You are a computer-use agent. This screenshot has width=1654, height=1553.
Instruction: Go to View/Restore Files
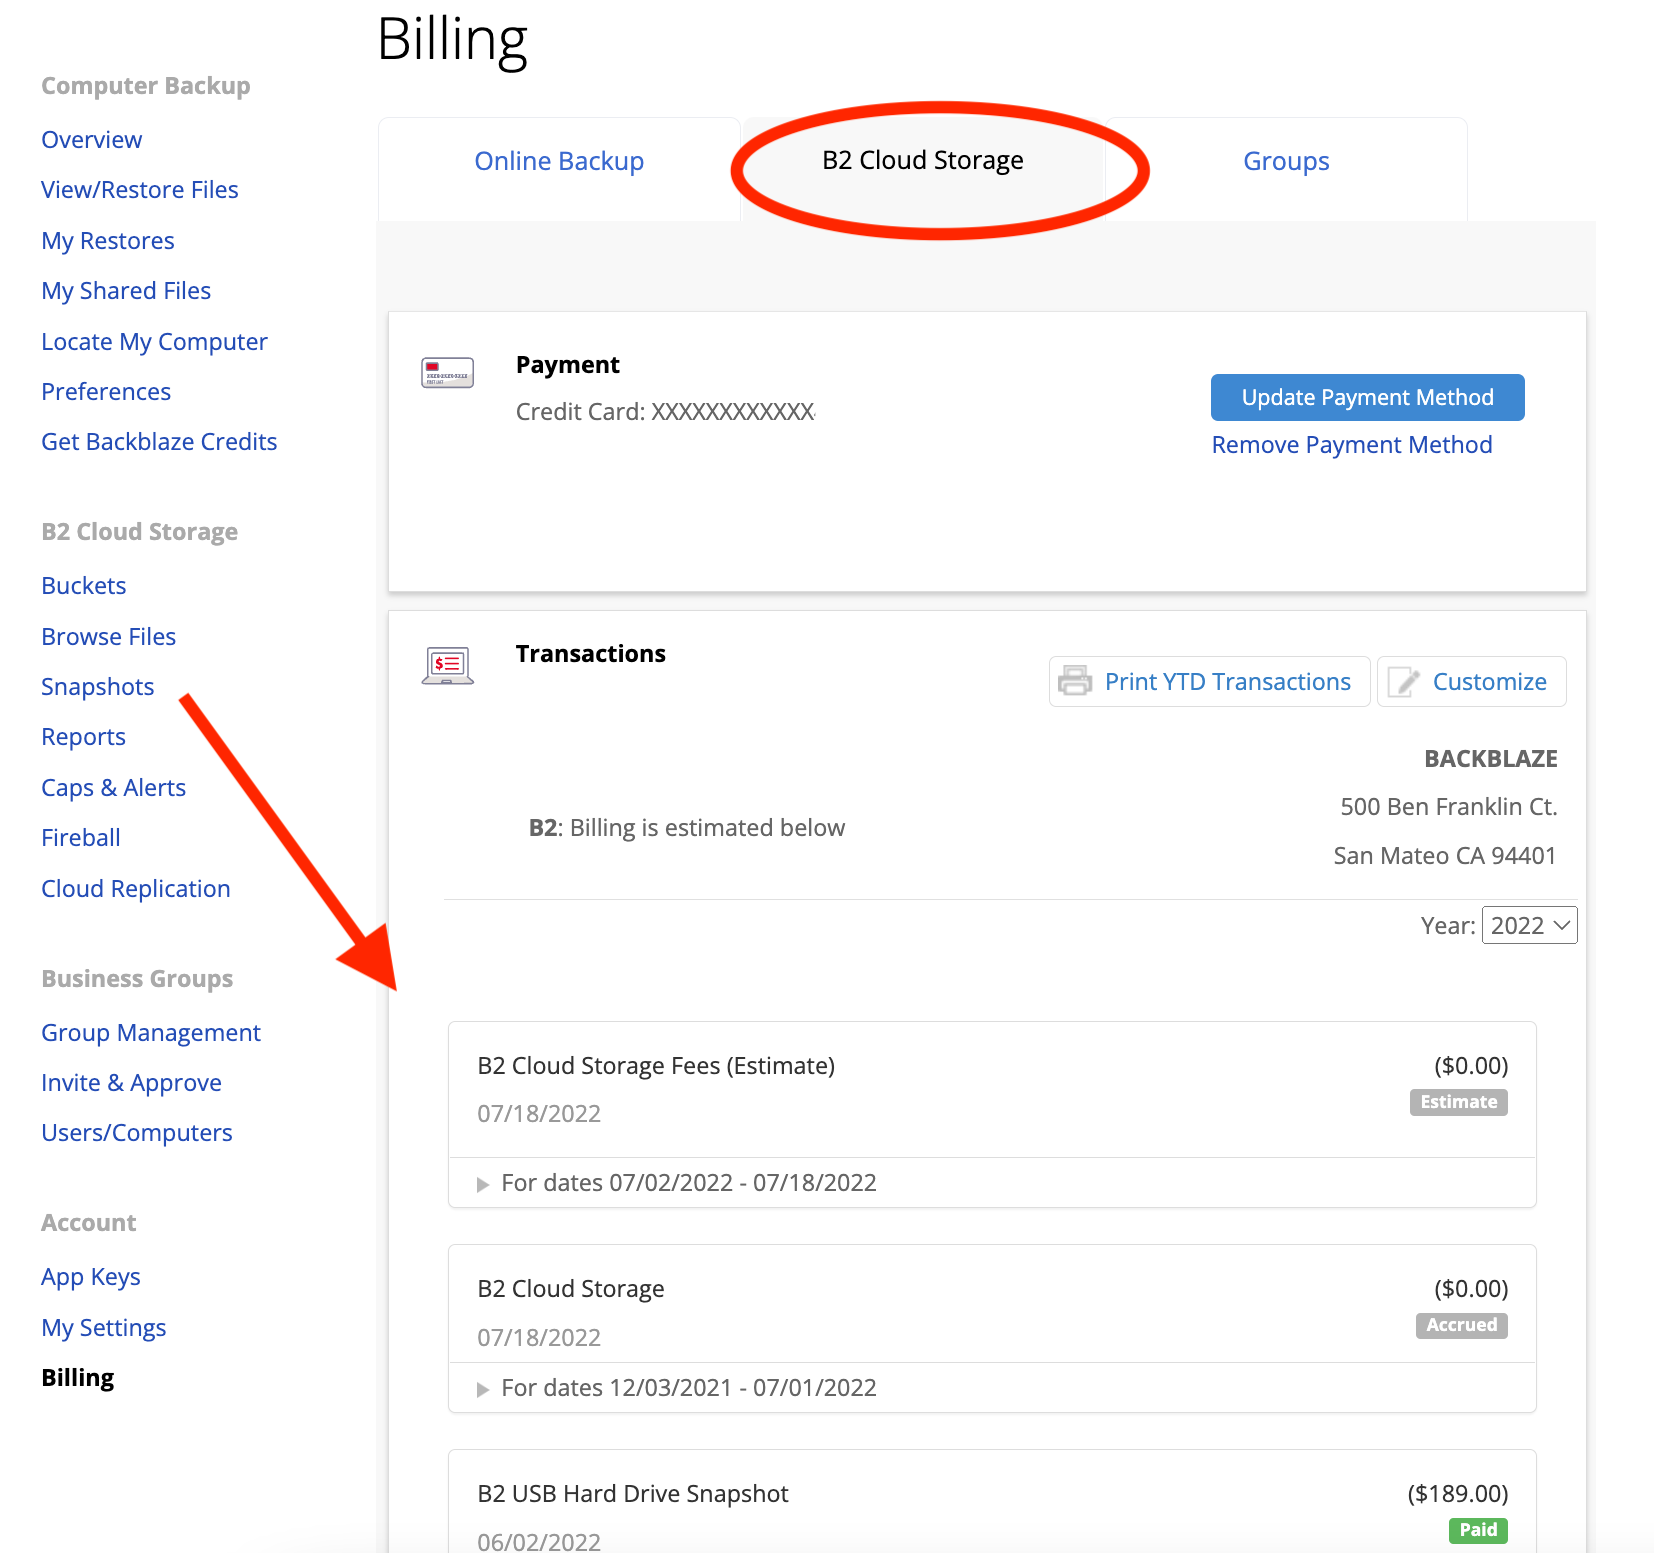pos(140,190)
